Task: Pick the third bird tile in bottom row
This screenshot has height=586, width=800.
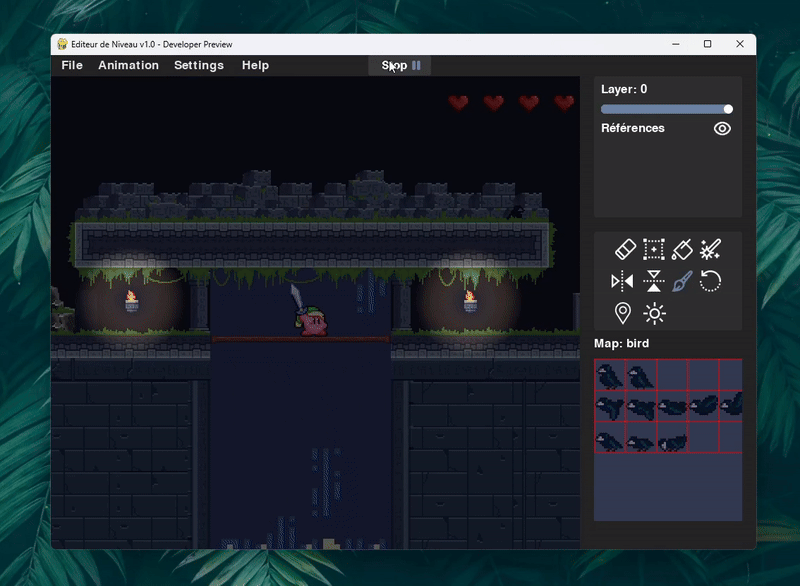Action: [x=672, y=438]
